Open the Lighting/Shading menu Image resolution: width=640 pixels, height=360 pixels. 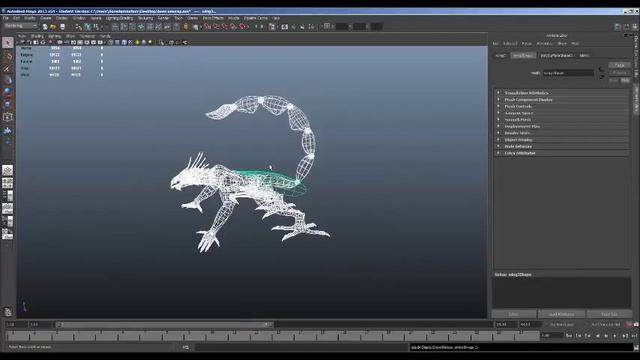(x=119, y=18)
